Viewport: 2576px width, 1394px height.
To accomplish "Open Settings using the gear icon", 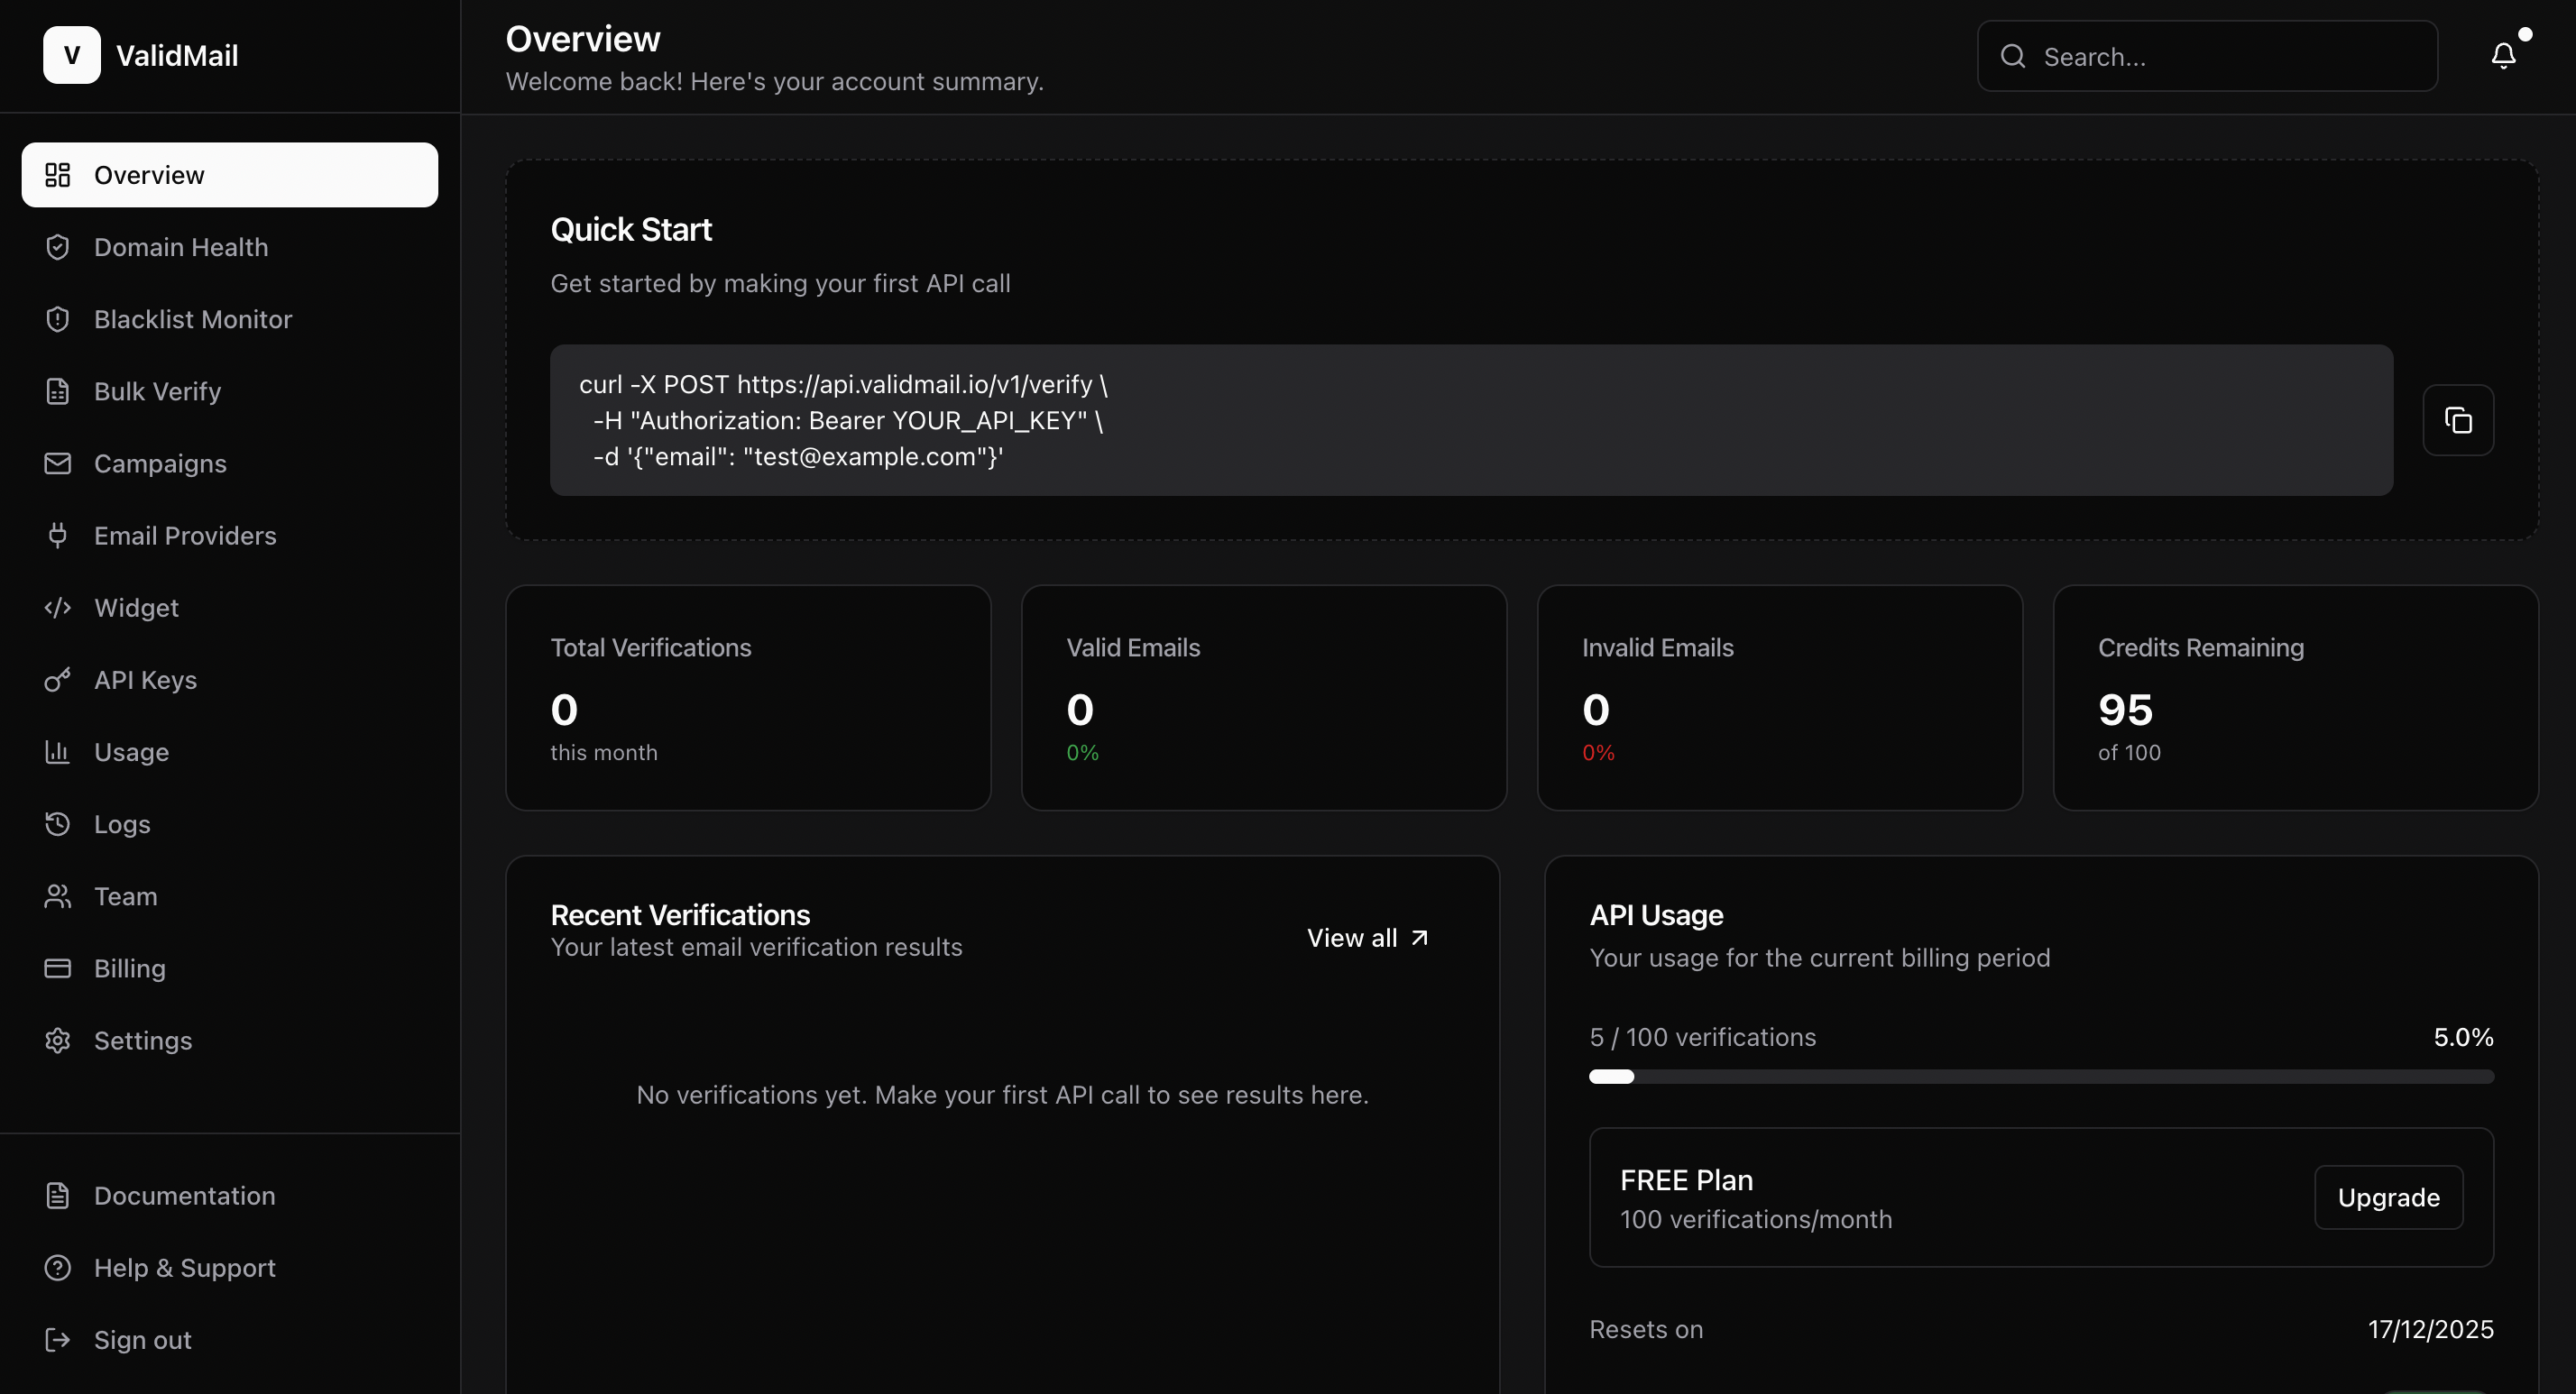I will point(57,1040).
